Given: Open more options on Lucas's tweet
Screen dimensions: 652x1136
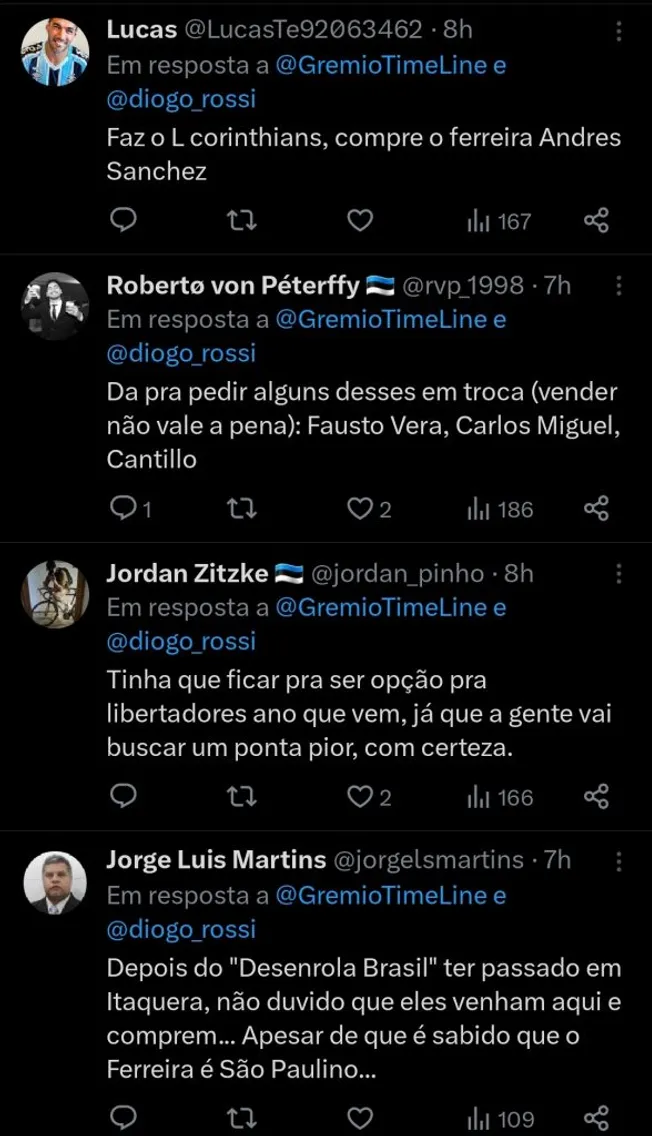Looking at the screenshot, I should (x=617, y=31).
